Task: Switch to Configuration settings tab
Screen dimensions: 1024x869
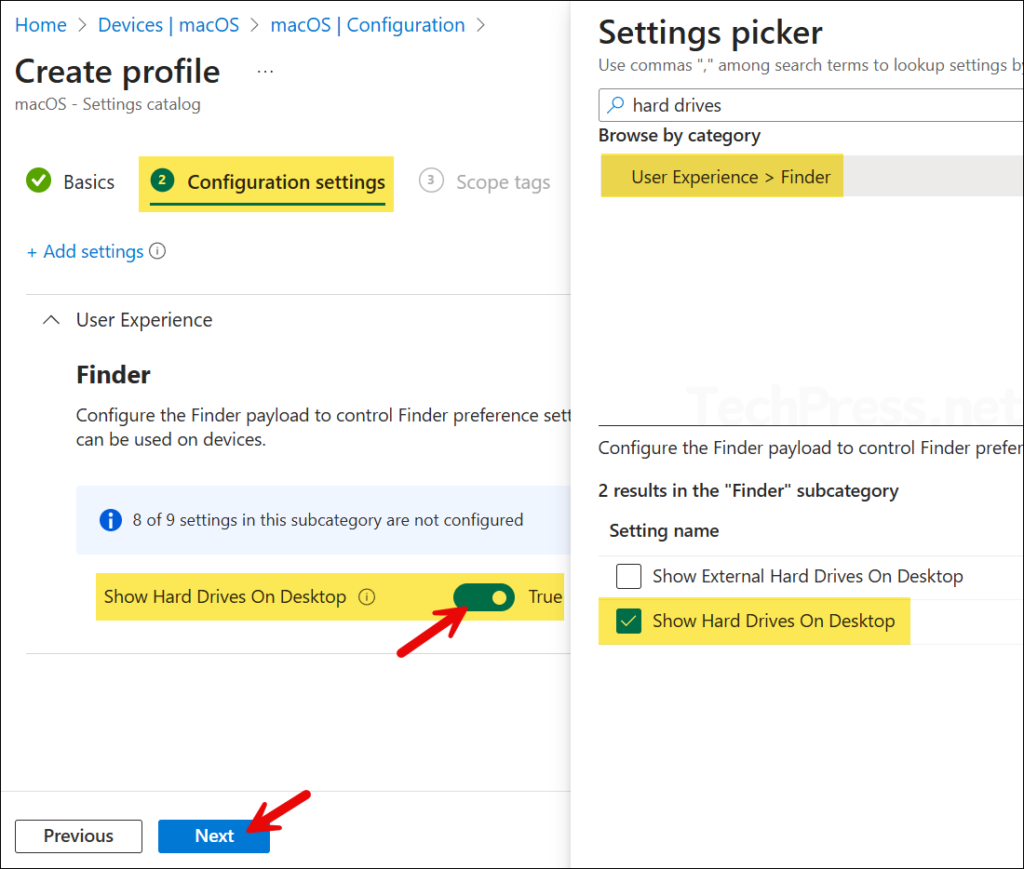Action: tap(267, 183)
